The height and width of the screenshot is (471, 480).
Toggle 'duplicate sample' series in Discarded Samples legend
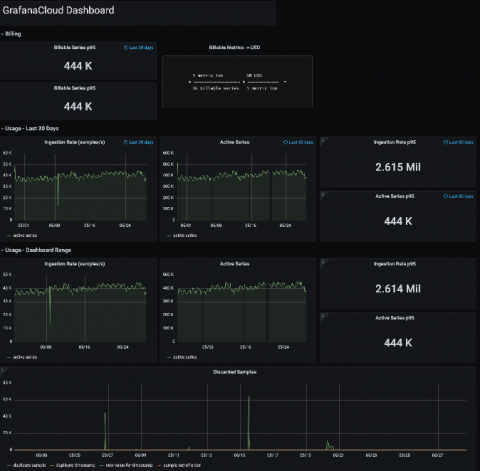(x=29, y=465)
